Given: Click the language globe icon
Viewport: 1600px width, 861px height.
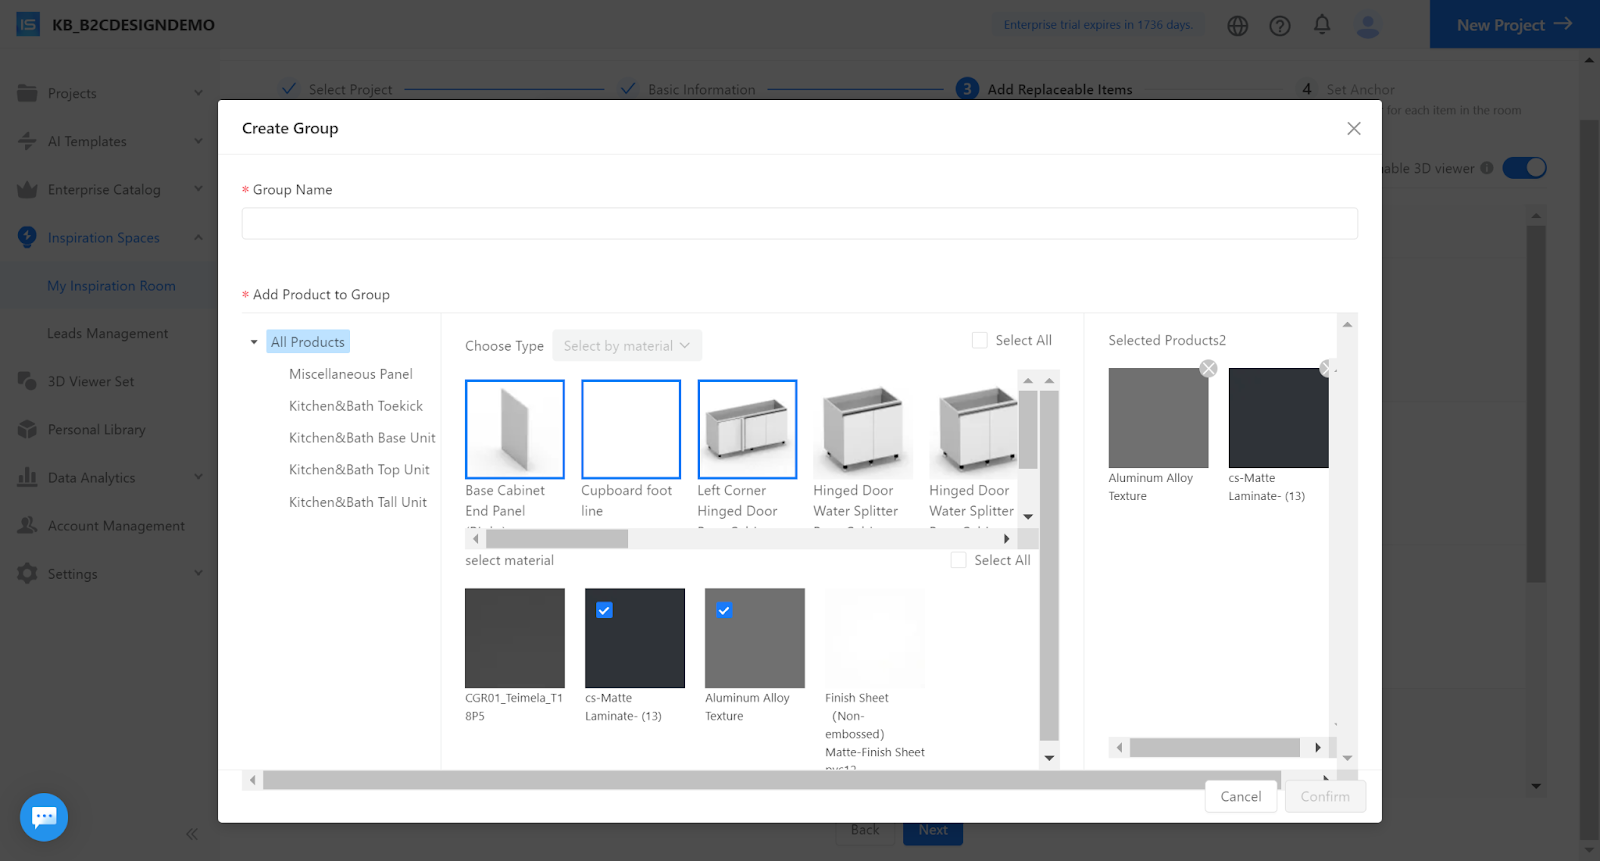Looking at the screenshot, I should (x=1237, y=26).
